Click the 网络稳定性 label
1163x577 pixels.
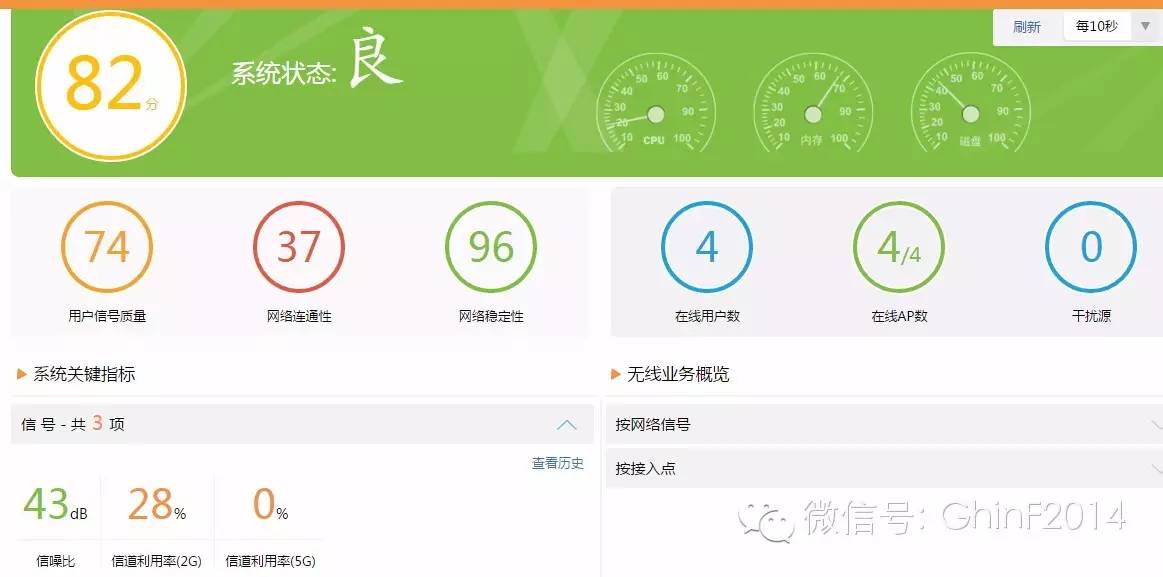click(x=491, y=317)
